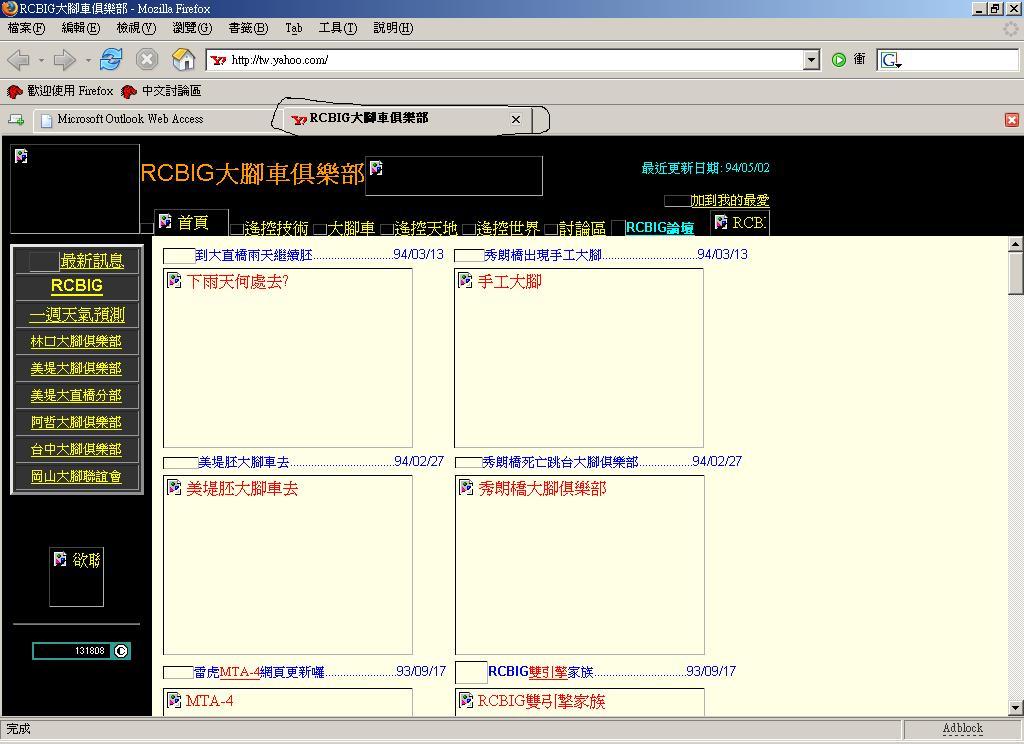Click the vertical scrollbar down arrow
Image resolution: width=1024 pixels, height=744 pixels.
pyautogui.click(x=1016, y=708)
